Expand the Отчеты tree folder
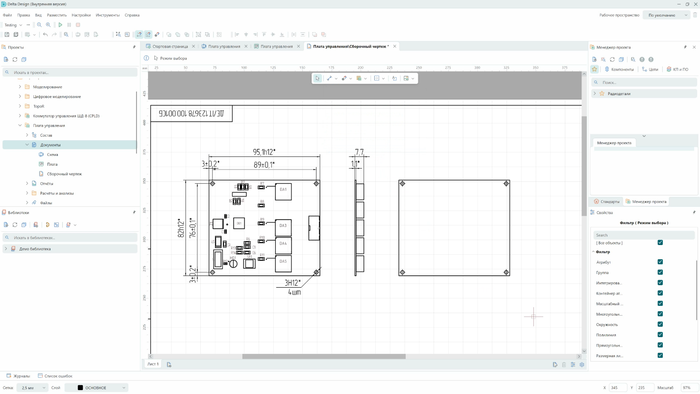 [27, 183]
